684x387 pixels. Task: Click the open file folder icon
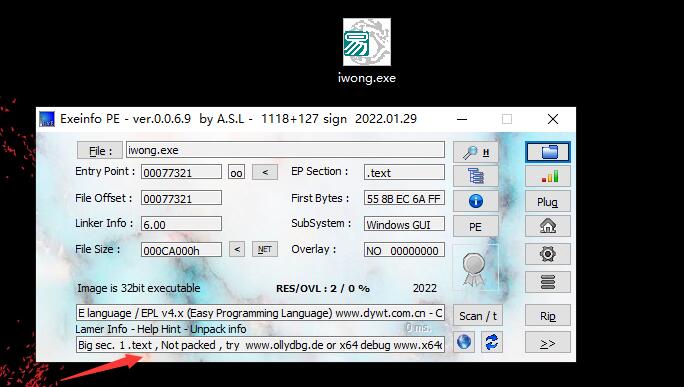(548, 152)
